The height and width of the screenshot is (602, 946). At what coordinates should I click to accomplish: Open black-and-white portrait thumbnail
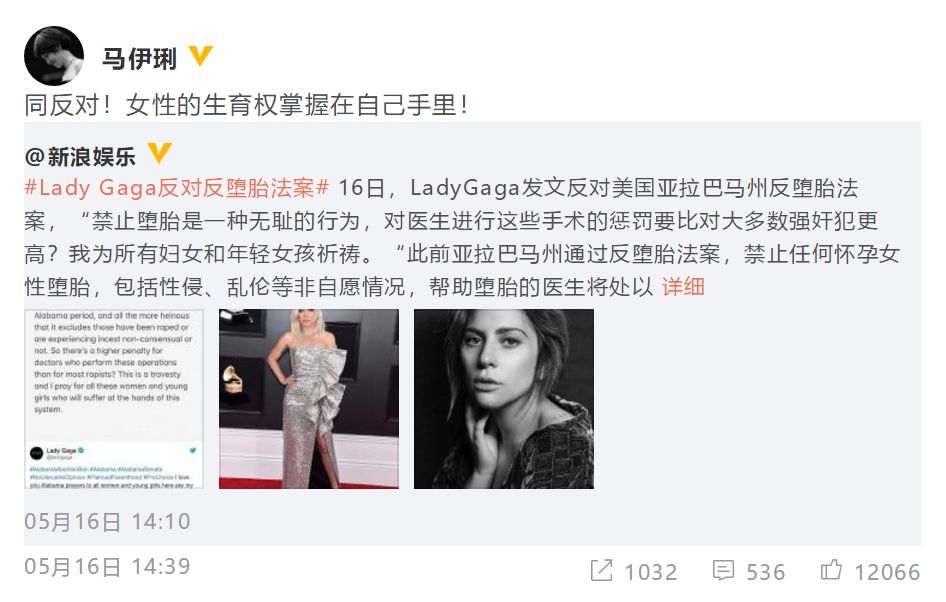504,399
